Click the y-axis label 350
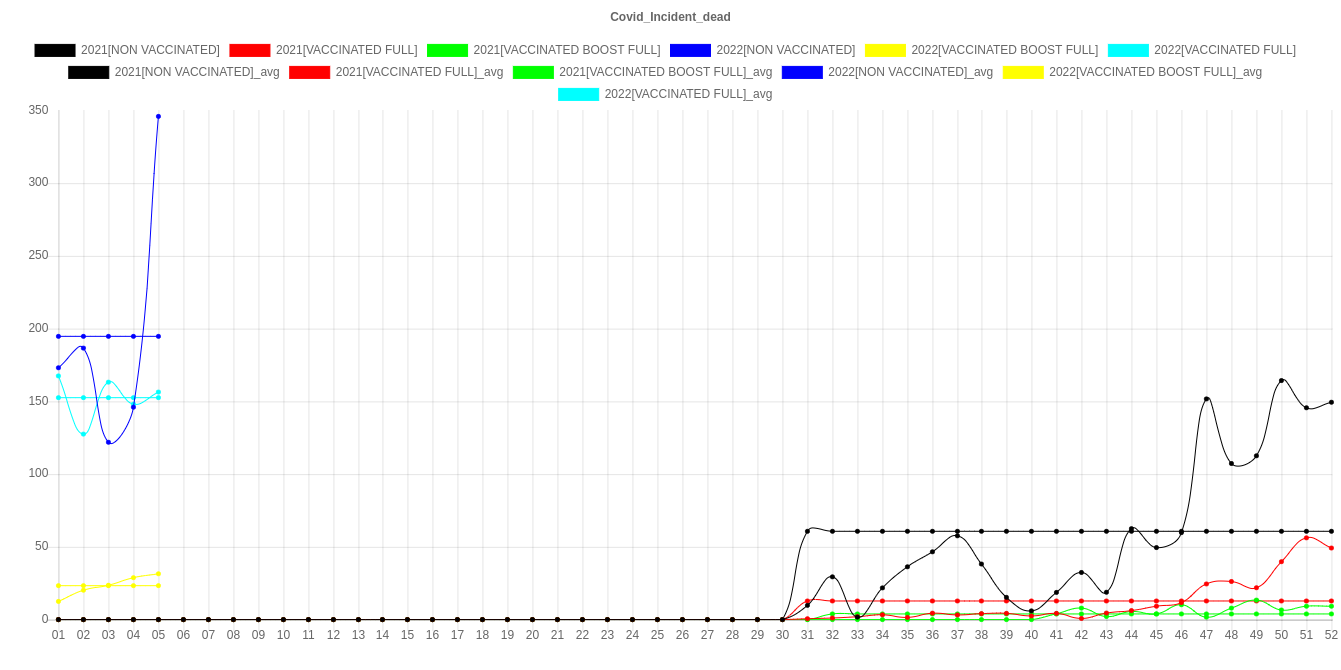This screenshot has height=670, width=1341. coord(38,109)
